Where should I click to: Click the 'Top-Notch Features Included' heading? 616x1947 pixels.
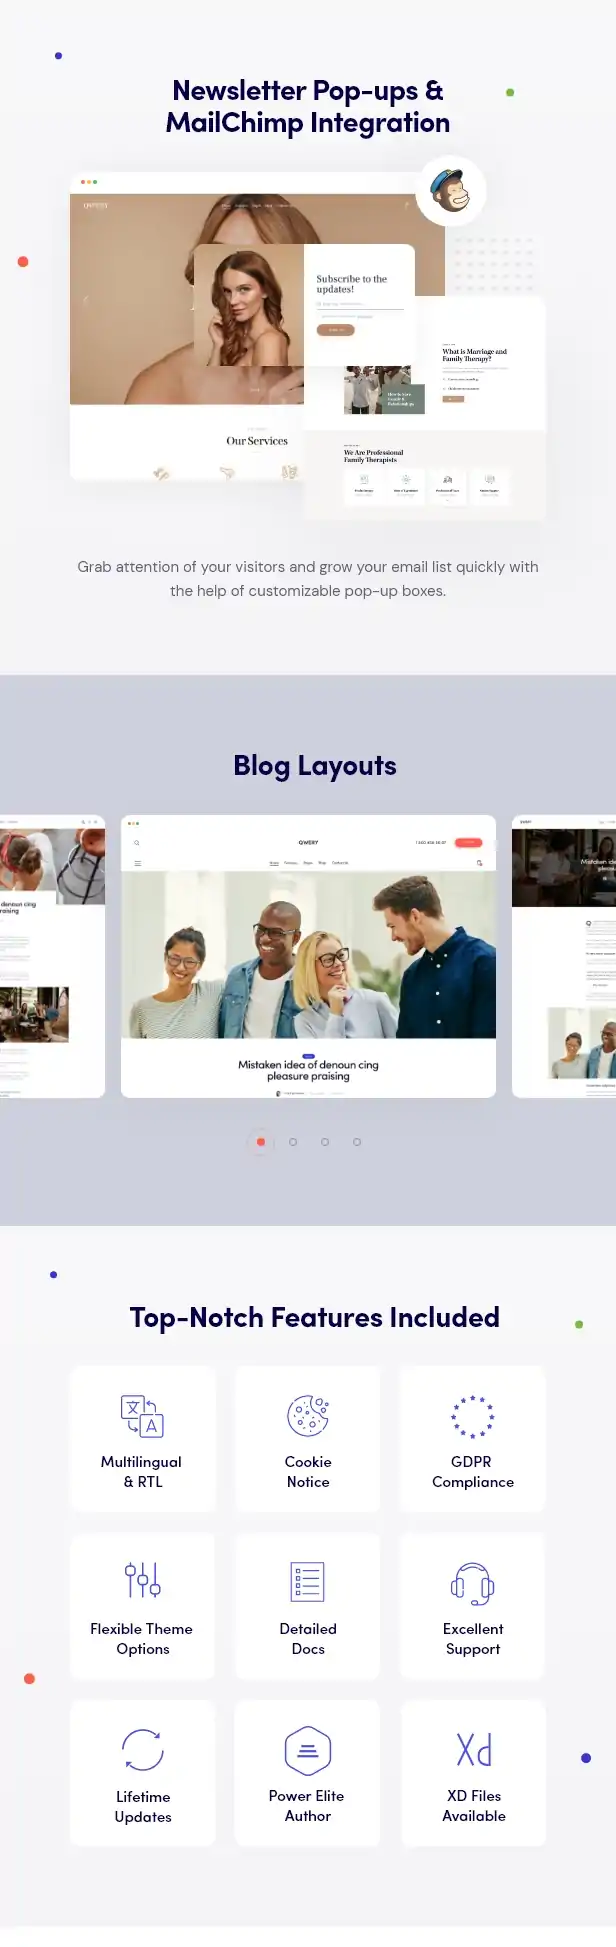[315, 1318]
